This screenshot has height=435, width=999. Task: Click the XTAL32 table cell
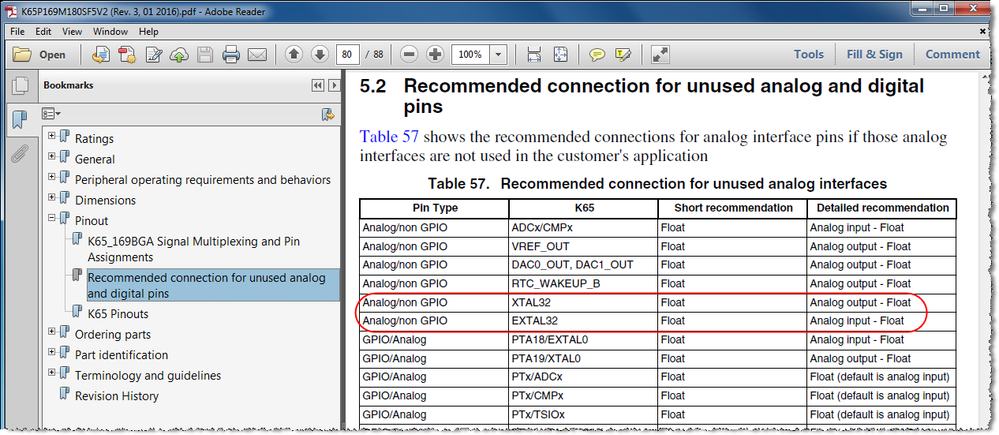pyautogui.click(x=583, y=302)
